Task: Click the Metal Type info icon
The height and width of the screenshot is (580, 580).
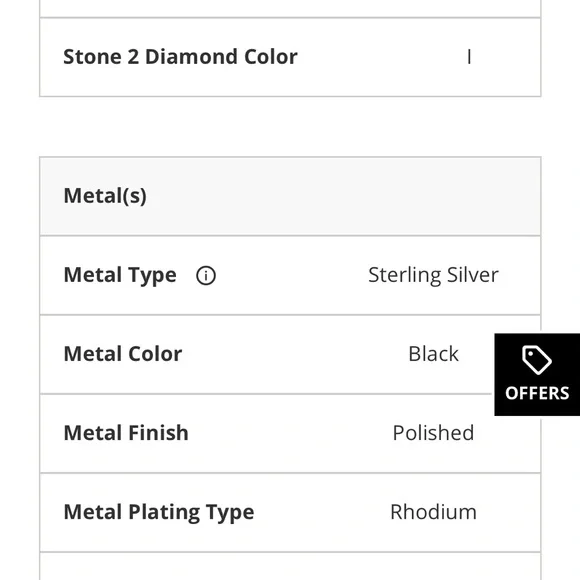Action: coord(206,276)
